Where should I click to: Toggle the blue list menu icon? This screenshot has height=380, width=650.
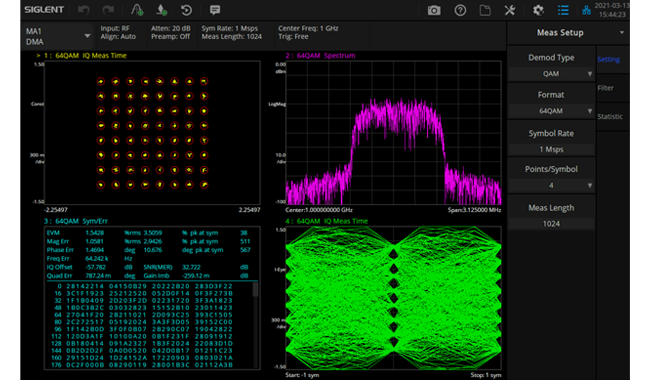[563, 10]
